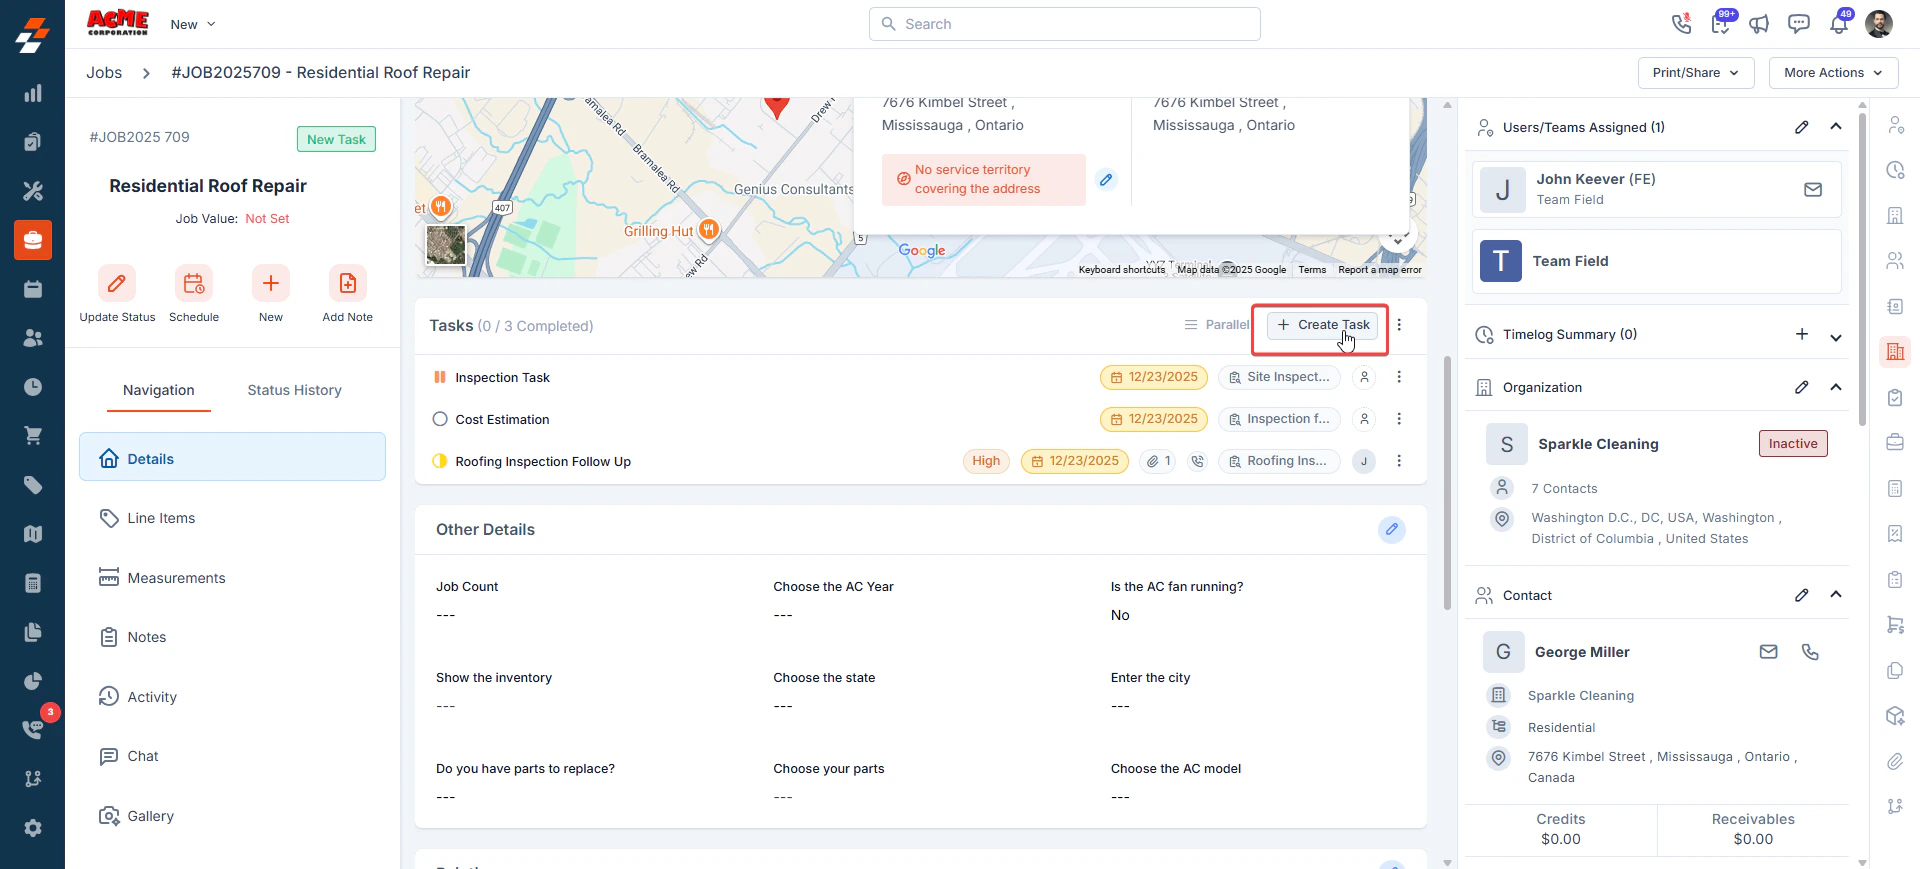
Task: Click High priority tag on Roofing task
Action: point(986,461)
